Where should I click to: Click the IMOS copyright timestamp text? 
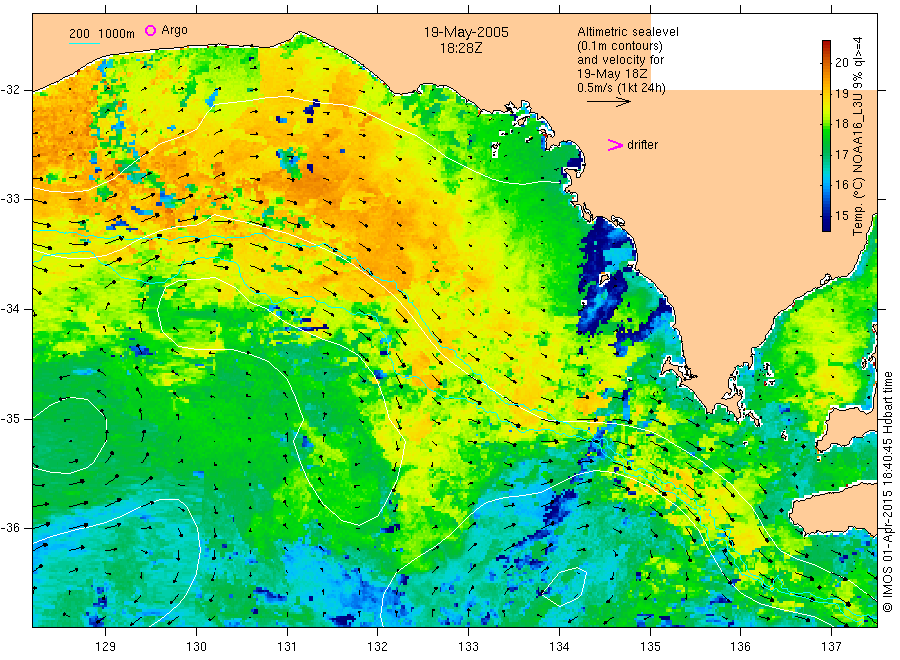888,491
